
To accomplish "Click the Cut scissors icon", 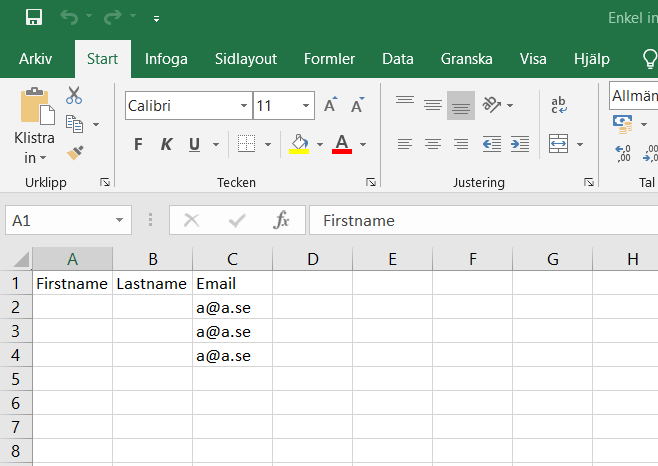I will click(74, 95).
